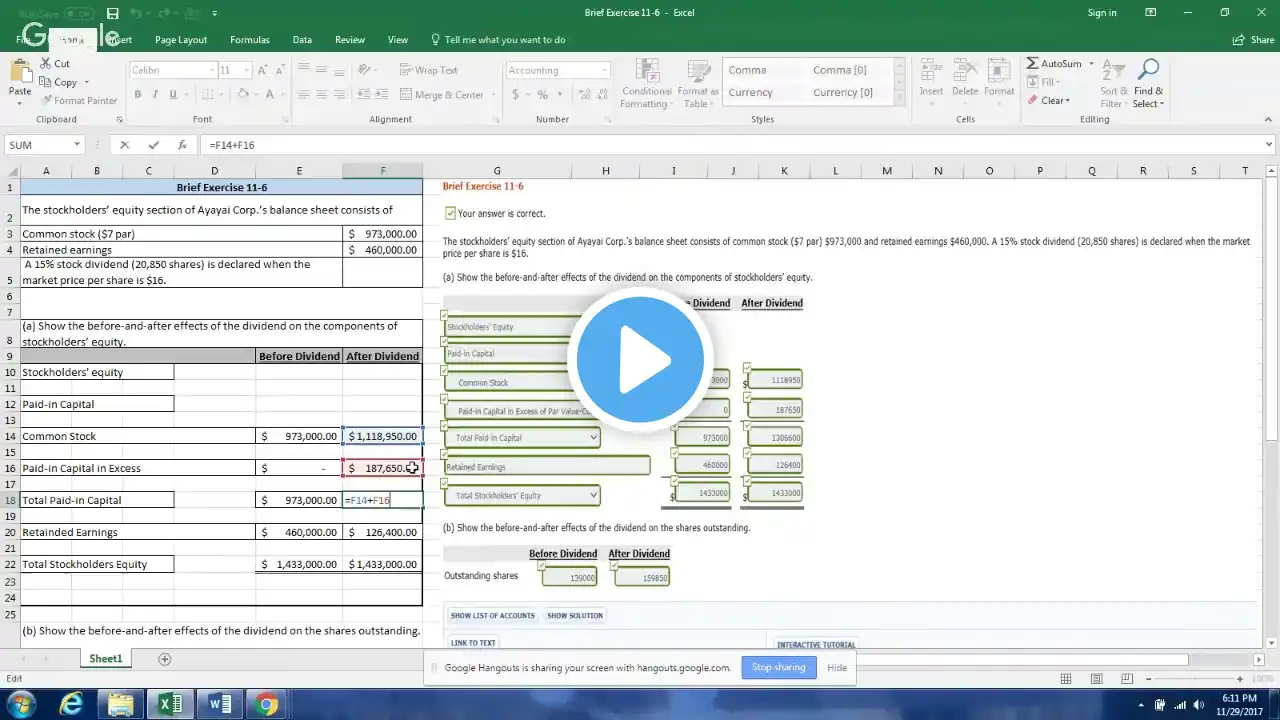Switch to the Formulas tab
Viewport: 1280px width, 720px height.
(249, 40)
